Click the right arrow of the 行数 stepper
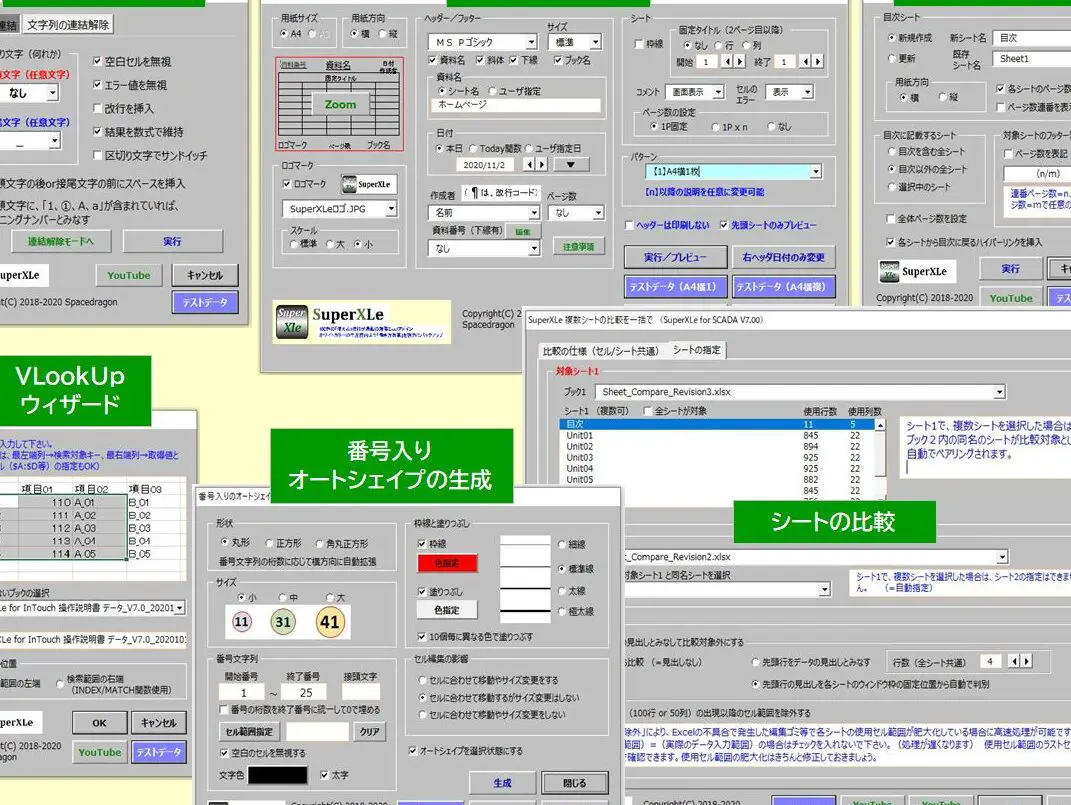 click(1025, 662)
